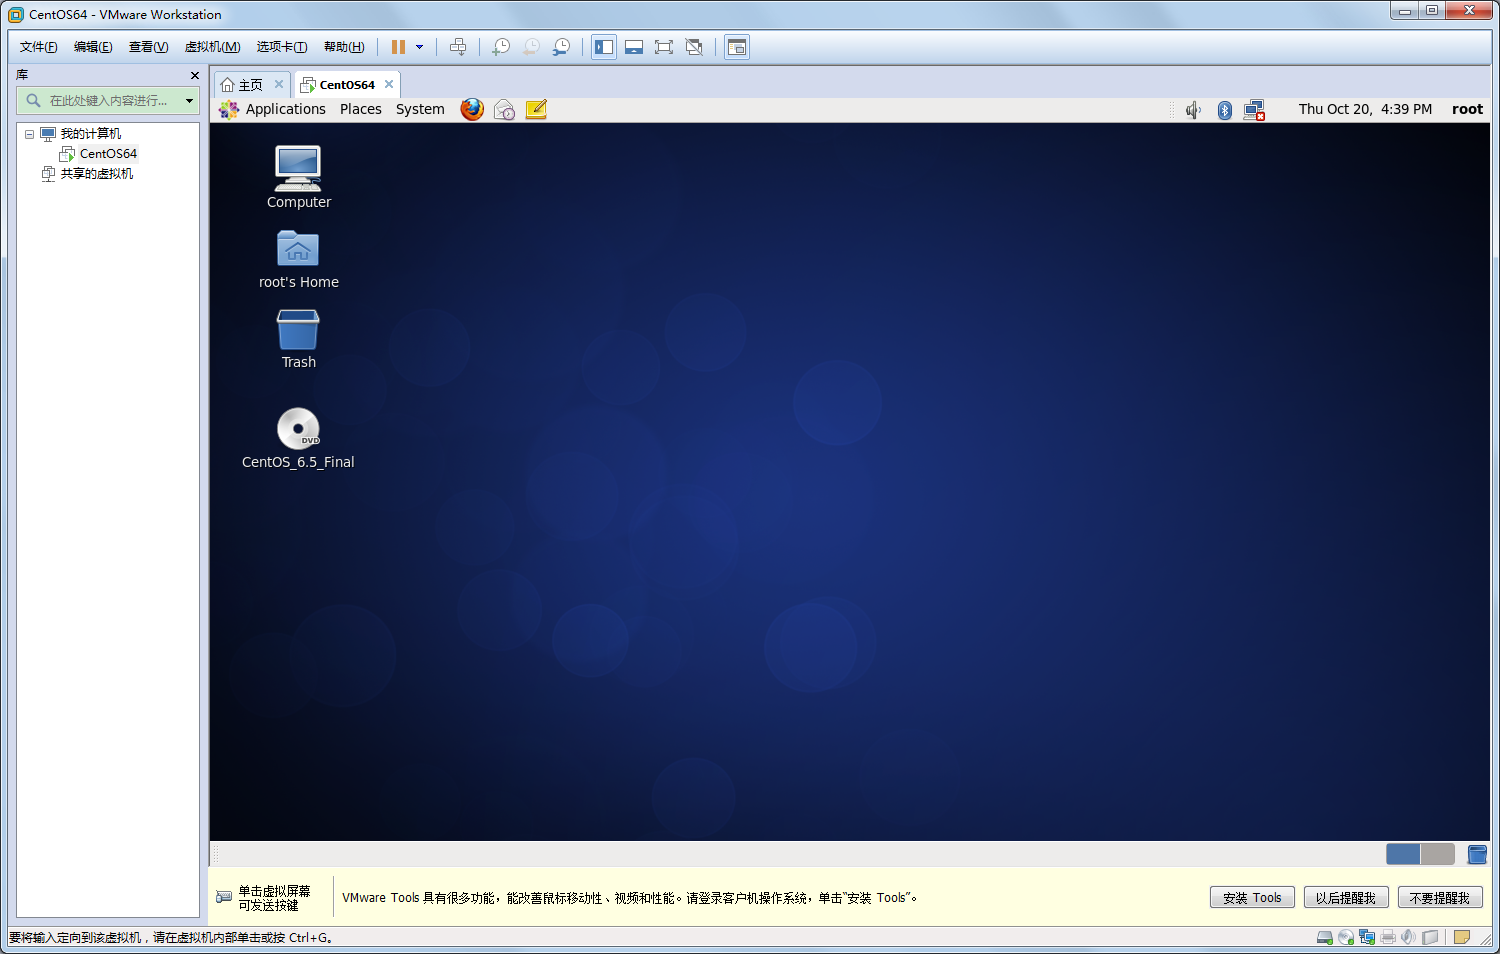
Task: Click the date and time in panel
Action: (x=1365, y=109)
